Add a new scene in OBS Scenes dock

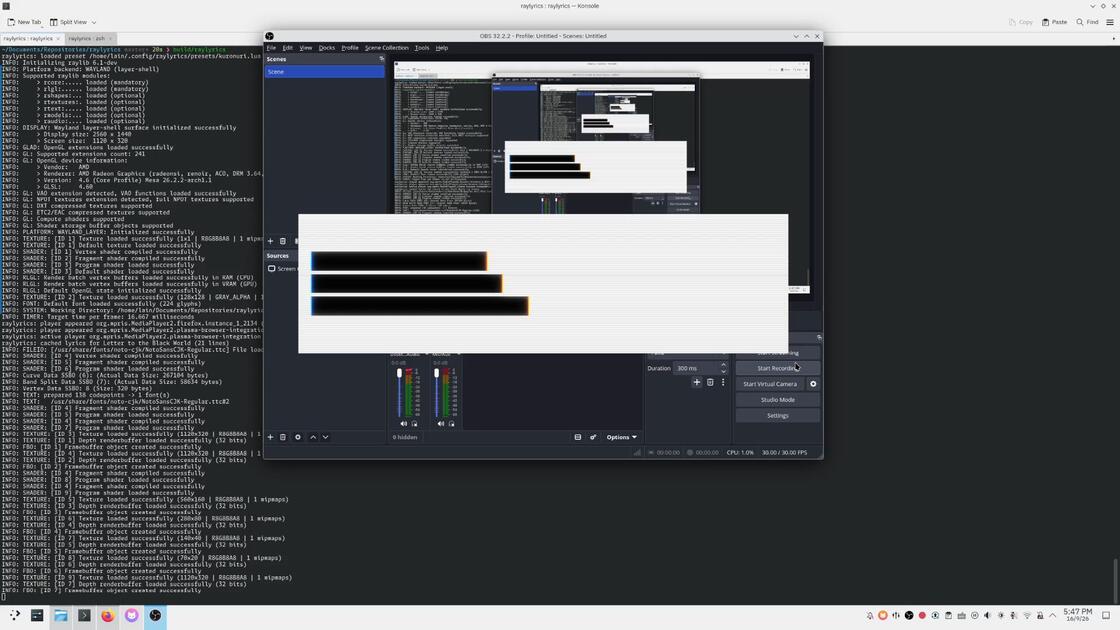(270, 241)
